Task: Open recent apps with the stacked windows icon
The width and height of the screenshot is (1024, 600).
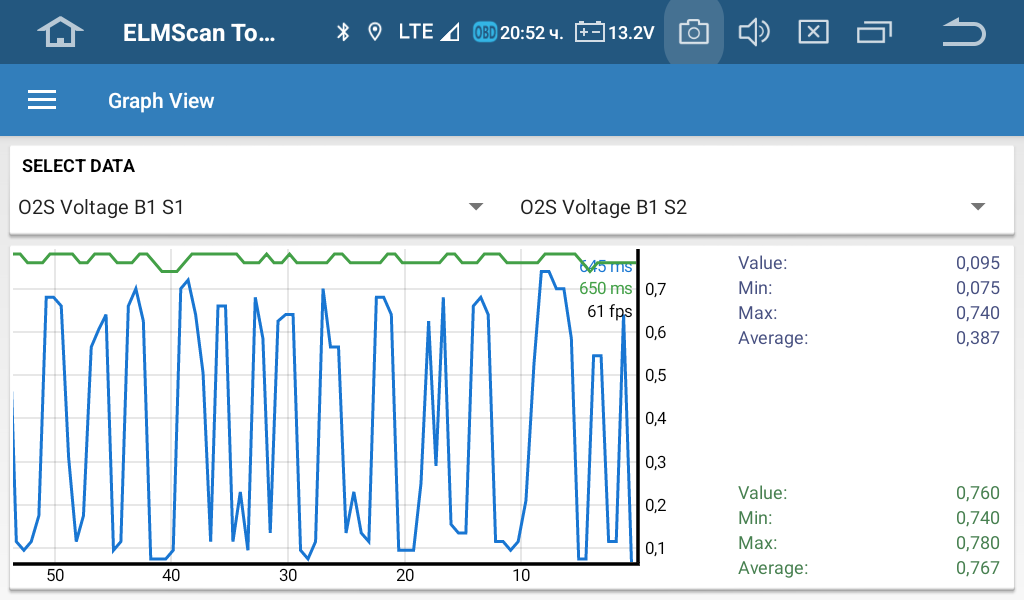Action: coord(874,32)
